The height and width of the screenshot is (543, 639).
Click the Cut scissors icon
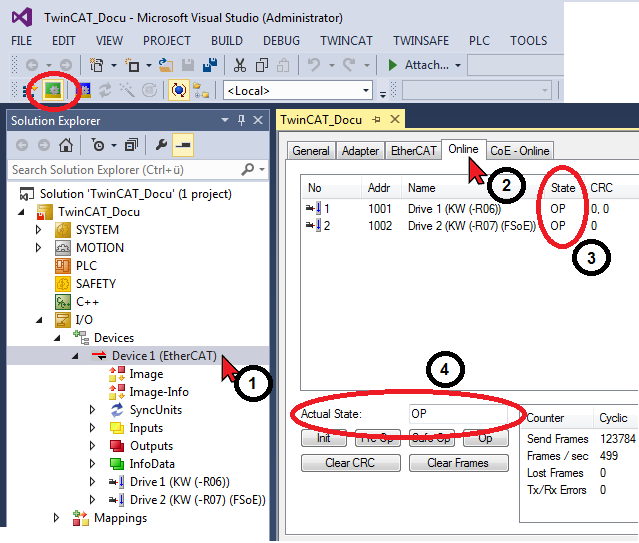pyautogui.click(x=240, y=65)
